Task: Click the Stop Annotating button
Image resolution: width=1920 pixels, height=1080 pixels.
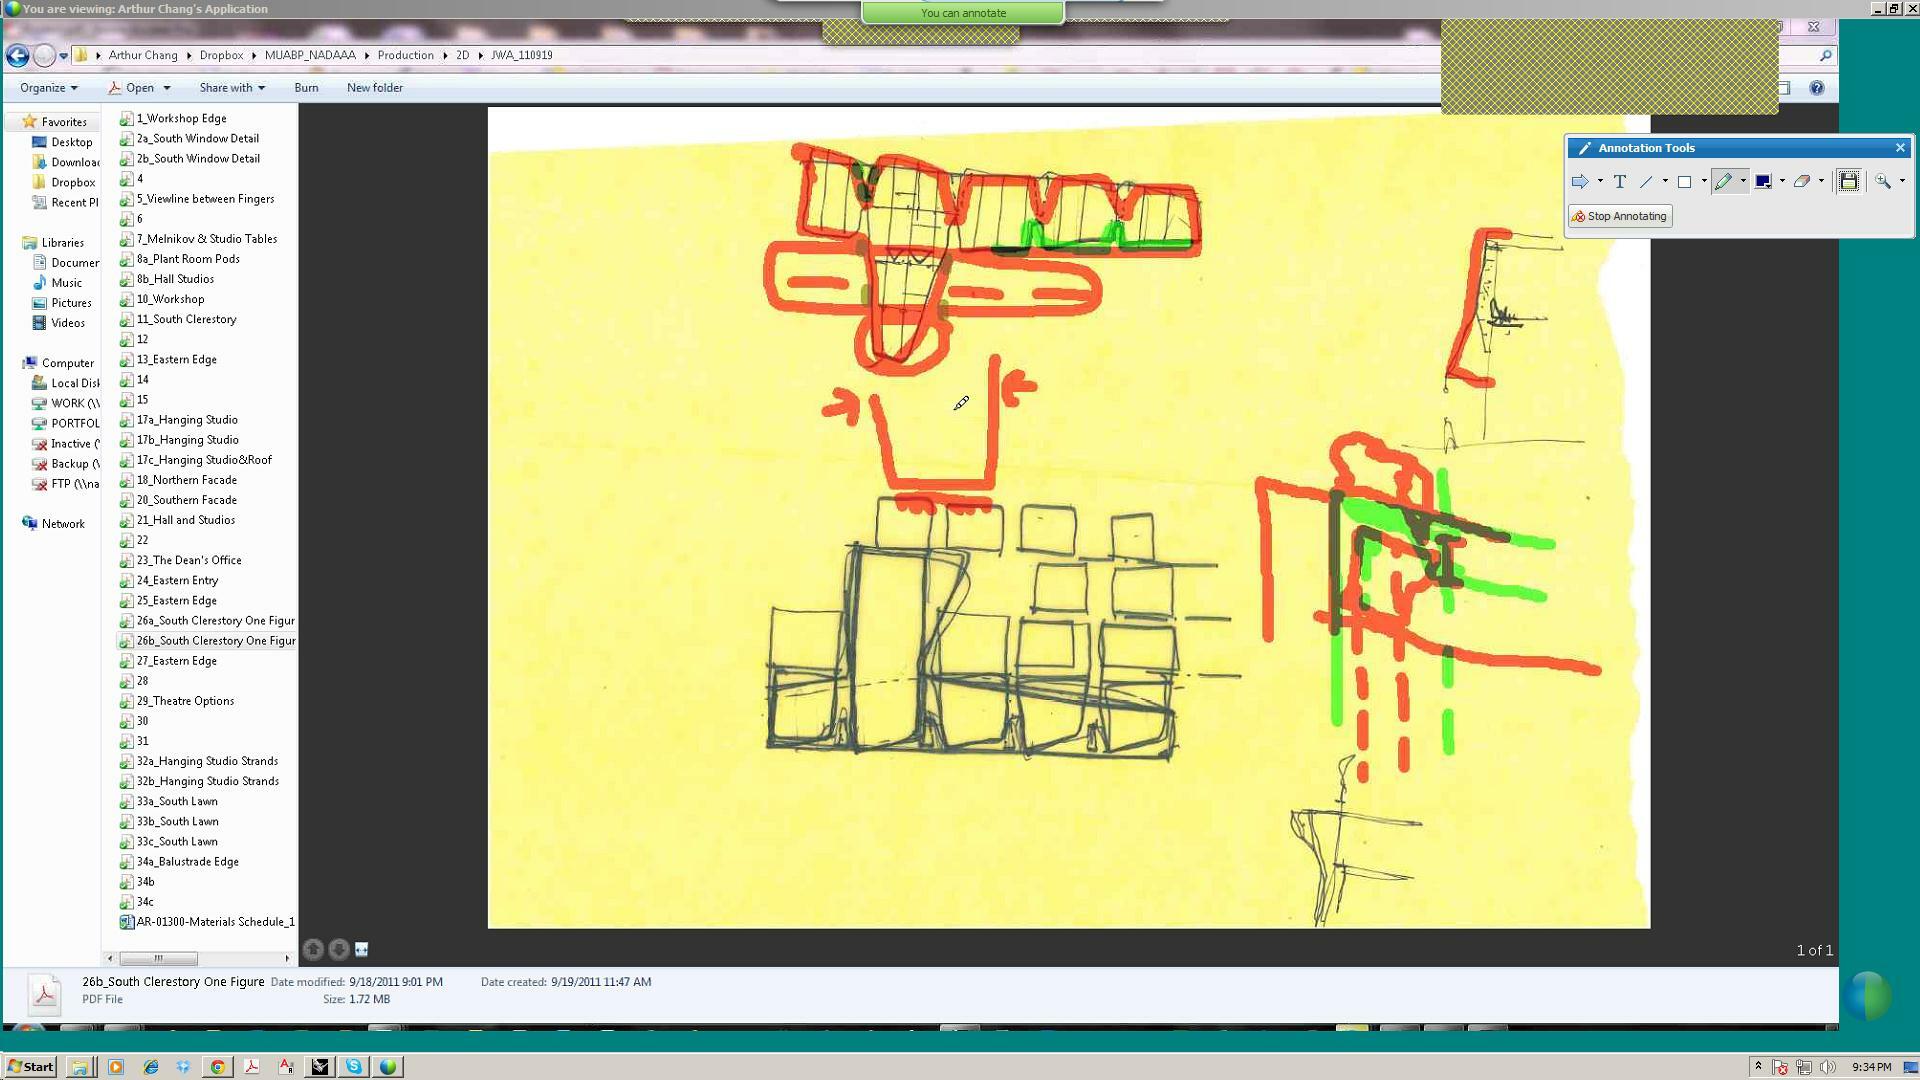Action: click(1620, 216)
